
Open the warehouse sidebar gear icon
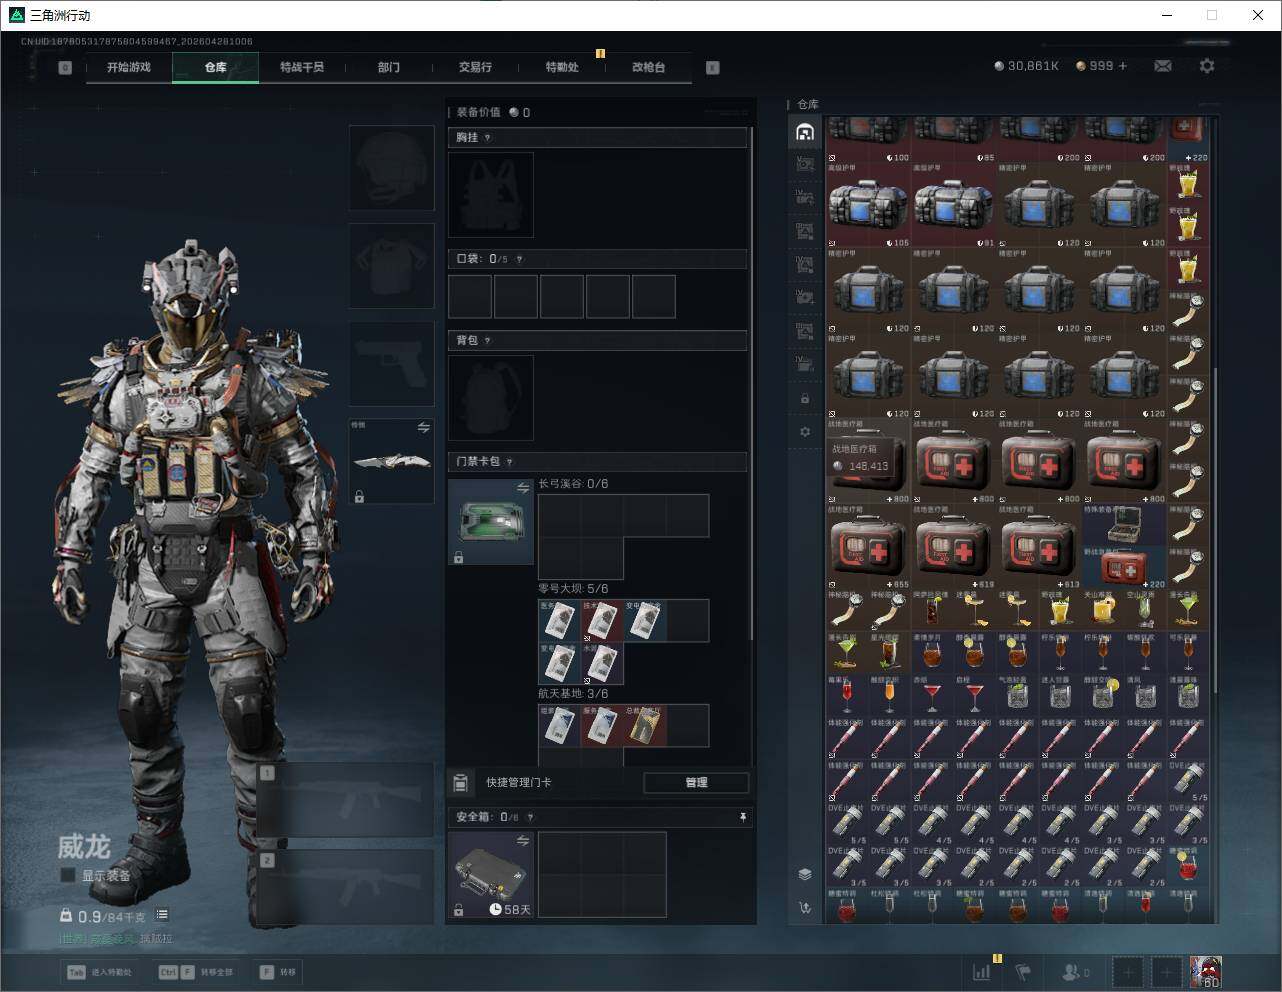pyautogui.click(x=805, y=432)
